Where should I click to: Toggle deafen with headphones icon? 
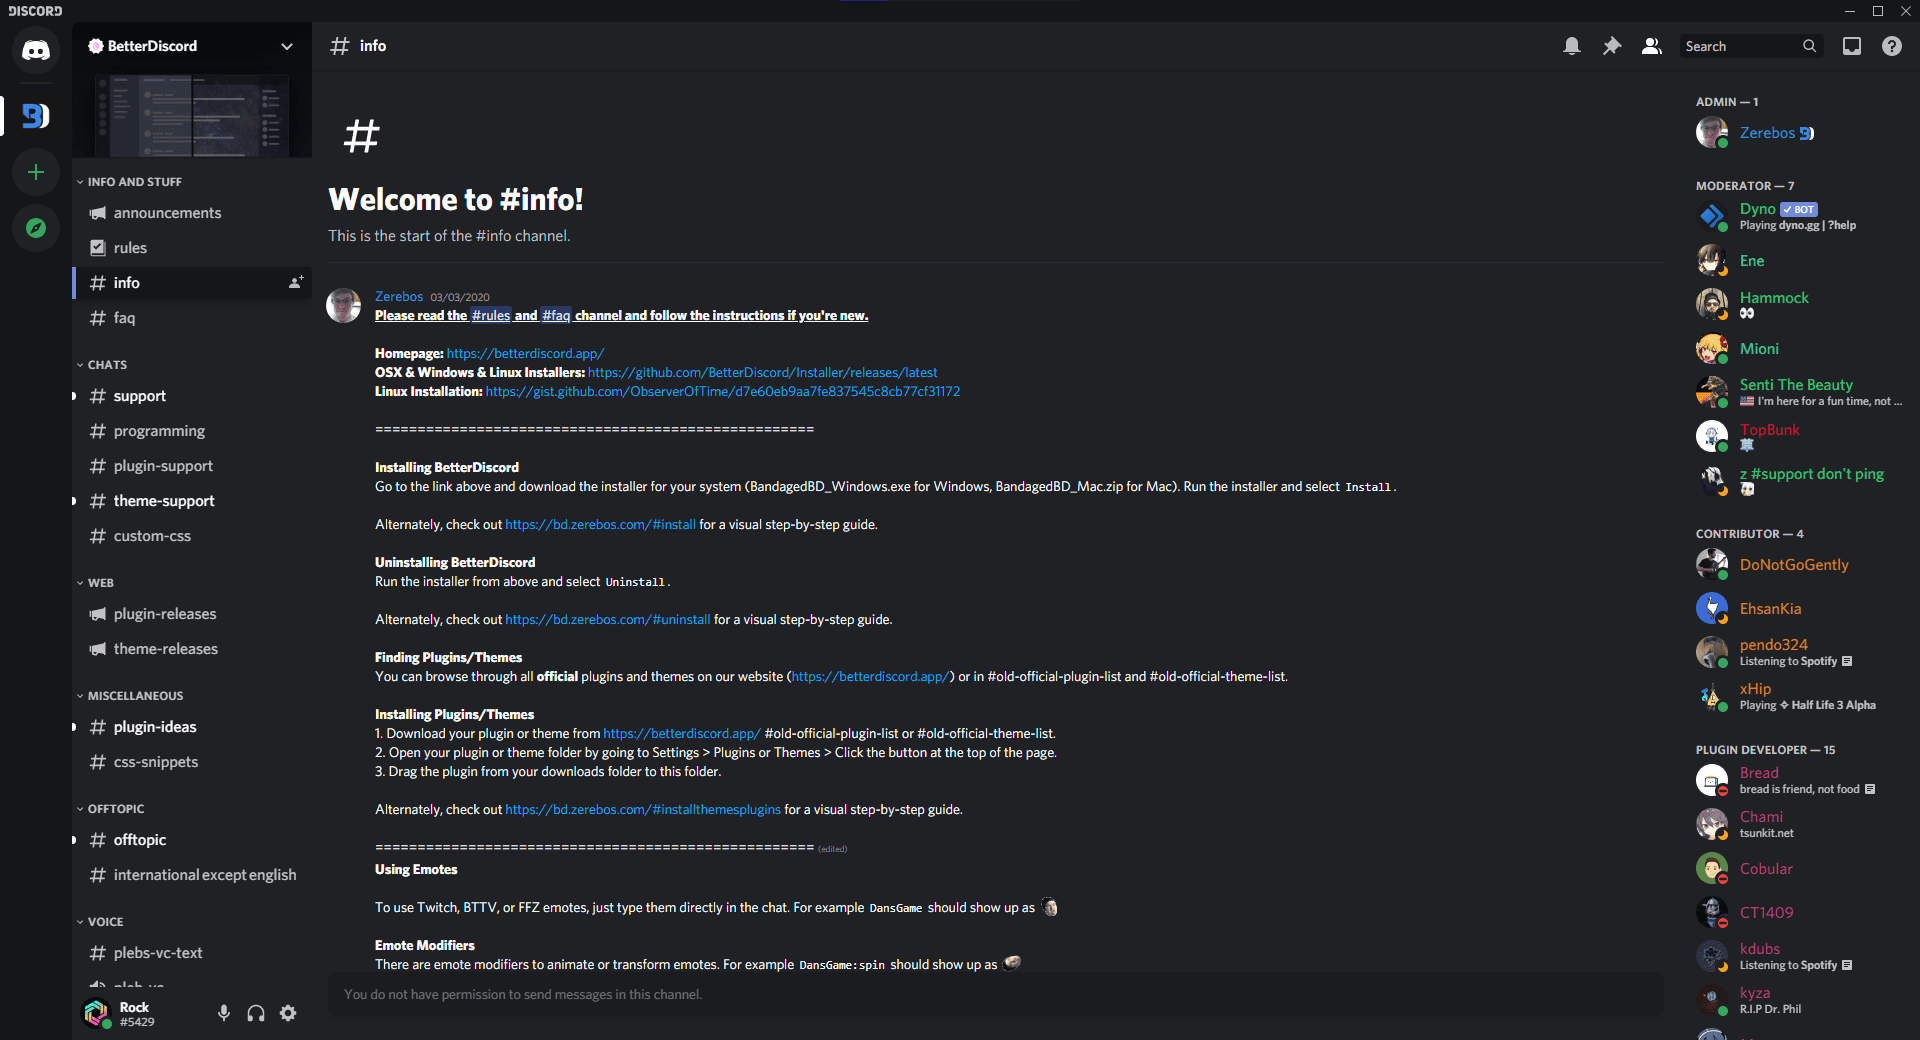click(256, 1013)
